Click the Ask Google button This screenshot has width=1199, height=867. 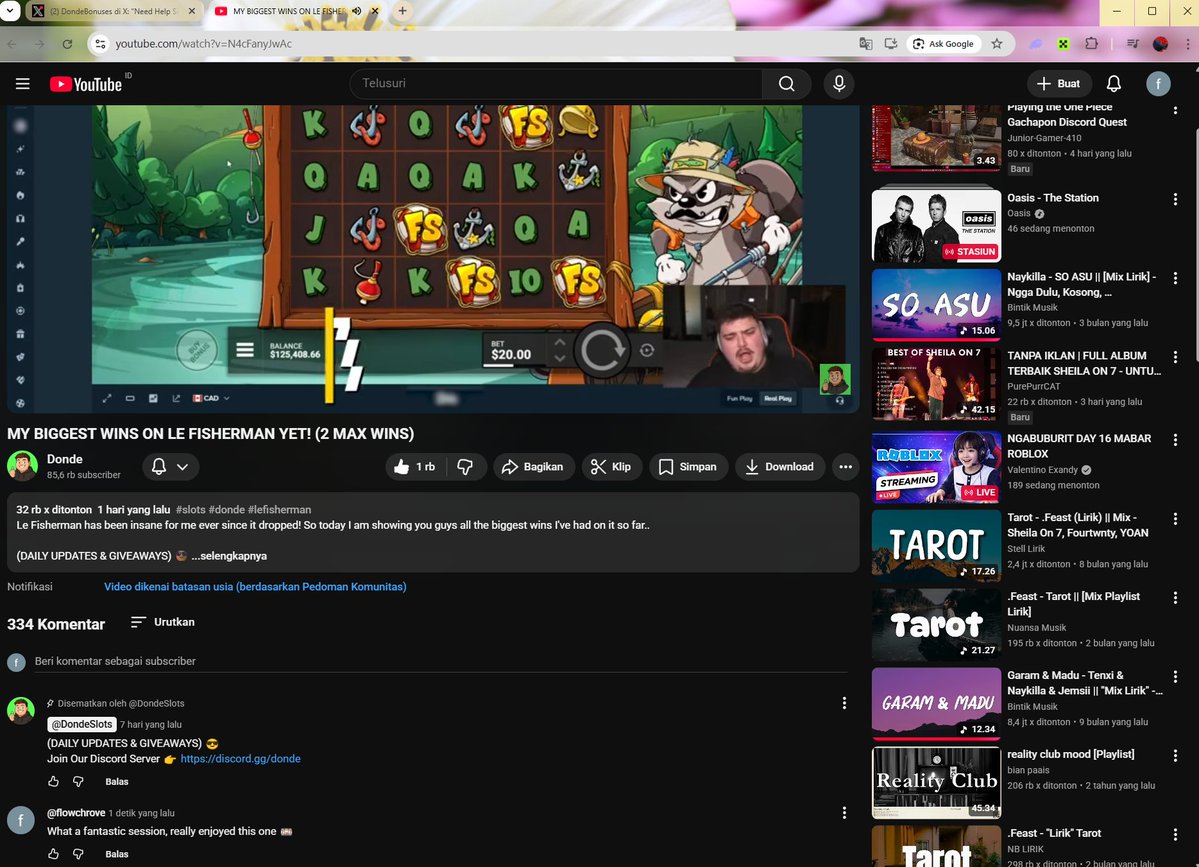(x=944, y=44)
